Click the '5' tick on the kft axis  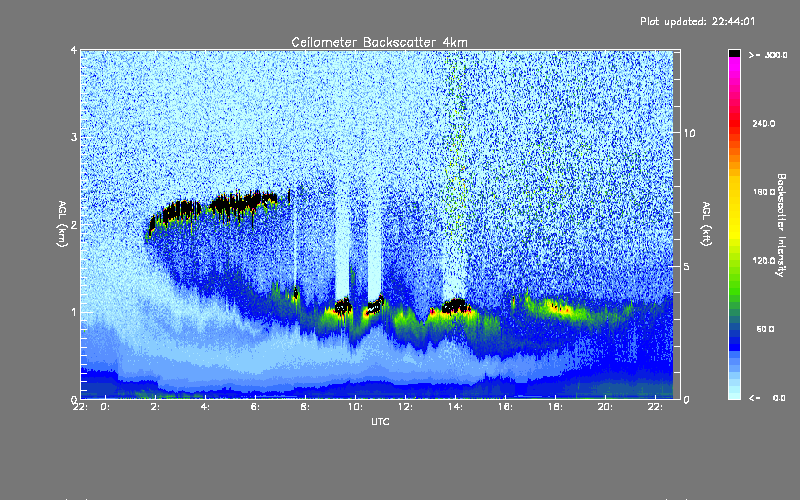(x=686, y=266)
